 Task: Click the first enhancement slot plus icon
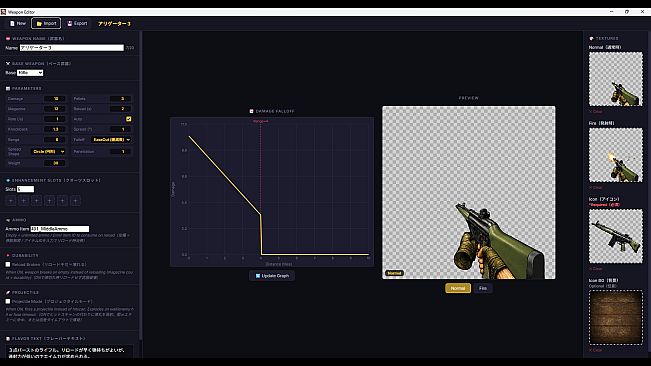(11, 201)
